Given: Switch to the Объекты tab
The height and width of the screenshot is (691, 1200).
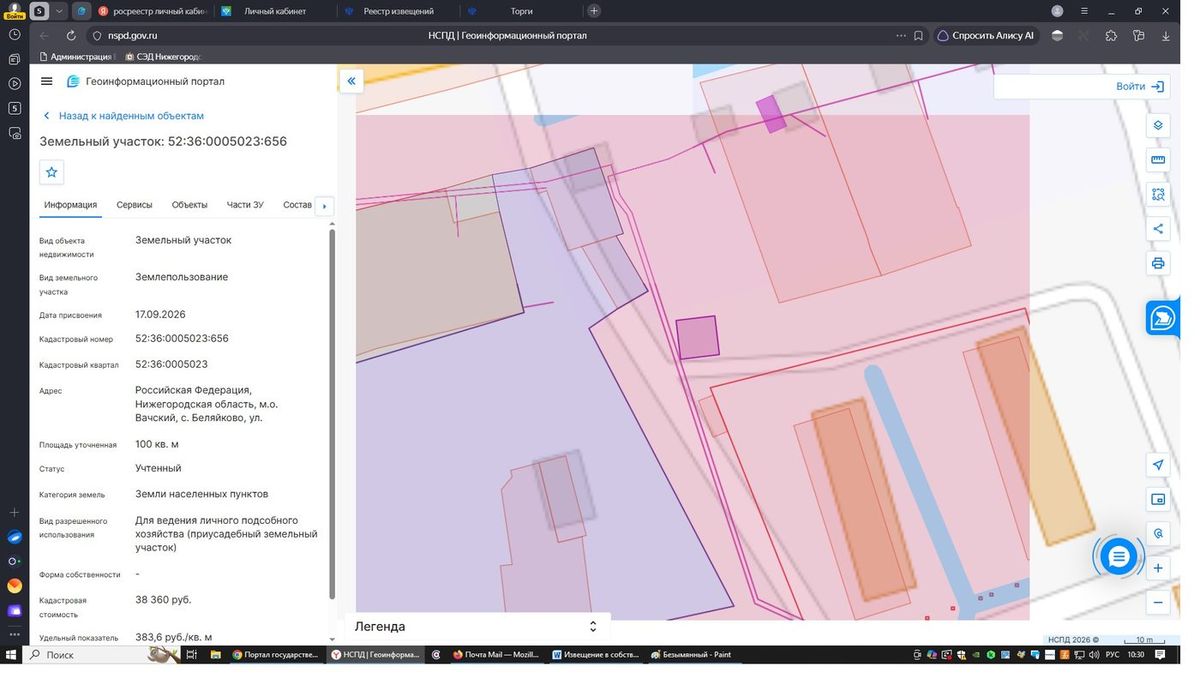Looking at the screenshot, I should pos(190,205).
